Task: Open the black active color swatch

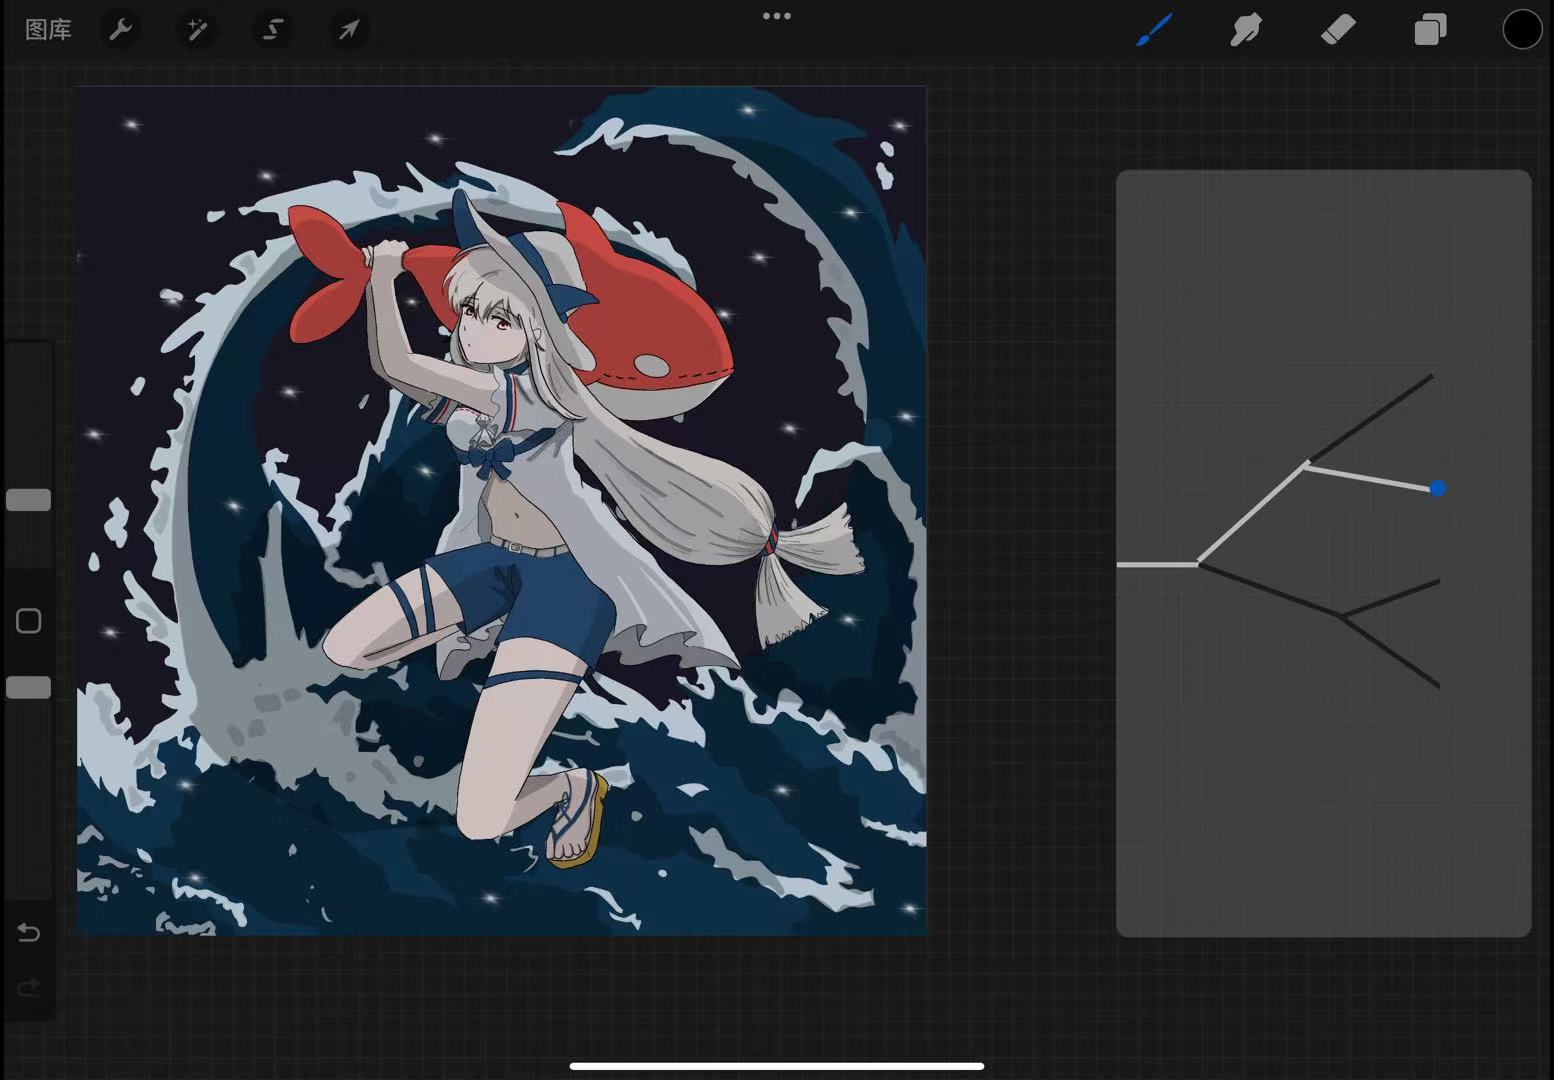Action: pos(1521,30)
